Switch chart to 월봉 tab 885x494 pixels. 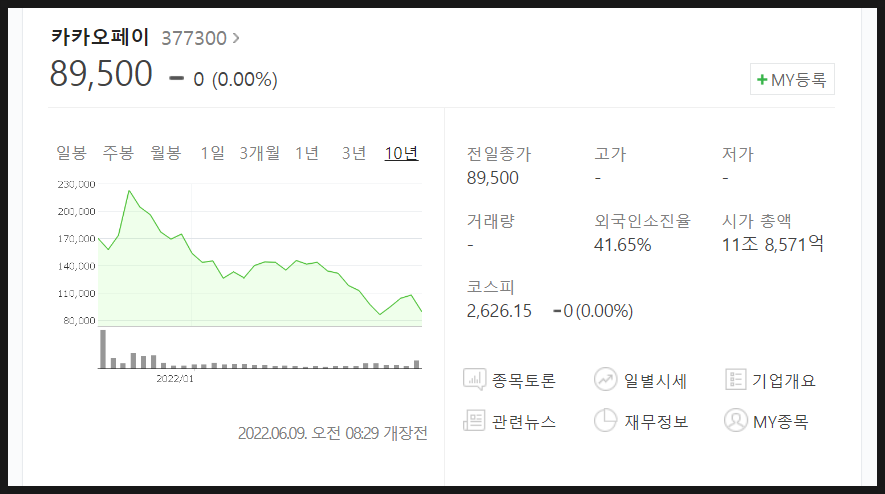(165, 153)
